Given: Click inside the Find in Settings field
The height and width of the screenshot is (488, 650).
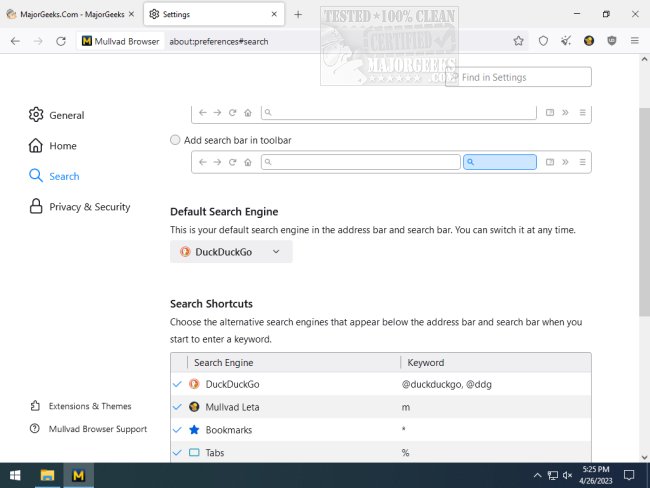Looking at the screenshot, I should click(x=518, y=77).
